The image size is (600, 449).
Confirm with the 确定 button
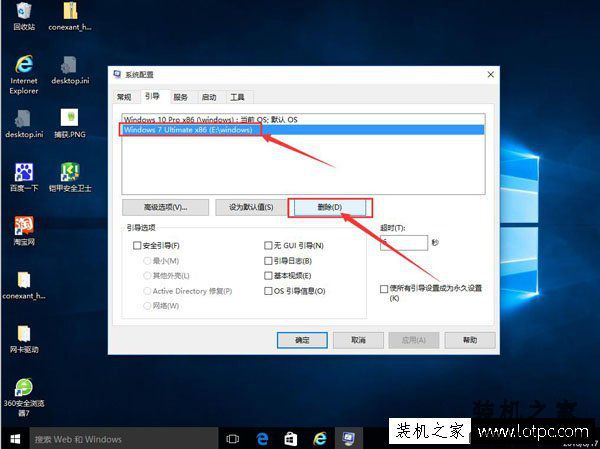302,340
